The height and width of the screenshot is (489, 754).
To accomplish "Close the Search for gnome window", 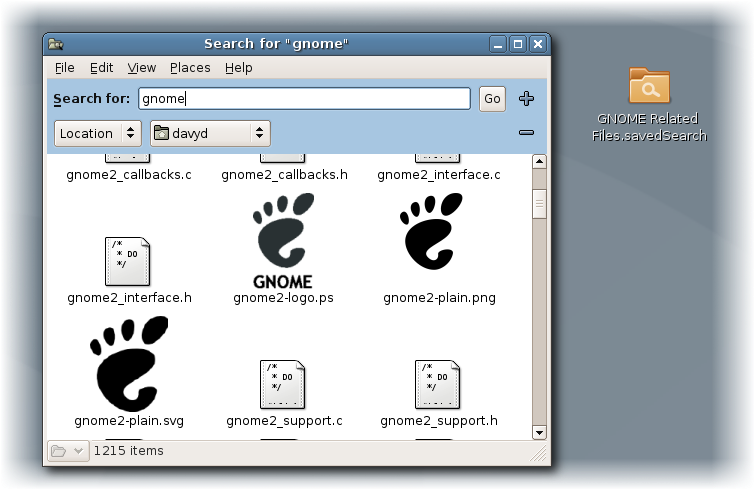I will click(538, 44).
